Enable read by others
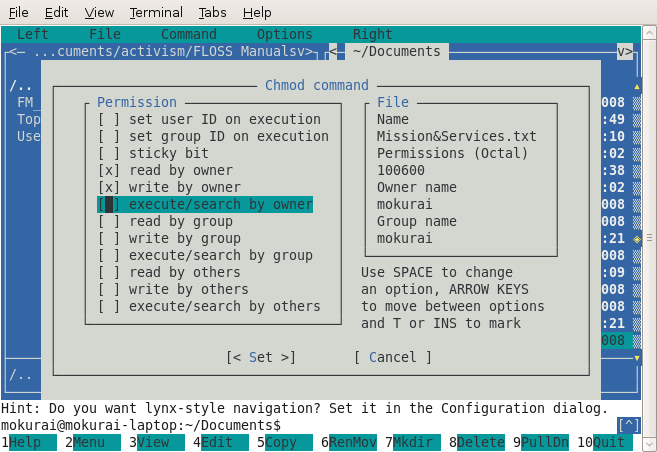The image size is (657, 452). point(169,272)
